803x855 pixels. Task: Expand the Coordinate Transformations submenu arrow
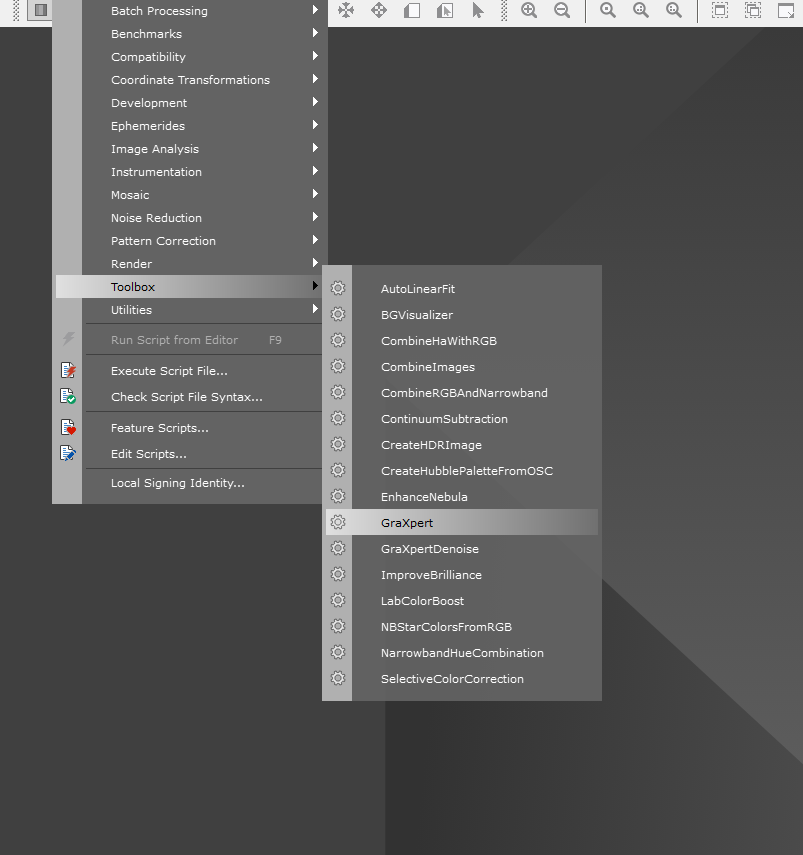315,79
